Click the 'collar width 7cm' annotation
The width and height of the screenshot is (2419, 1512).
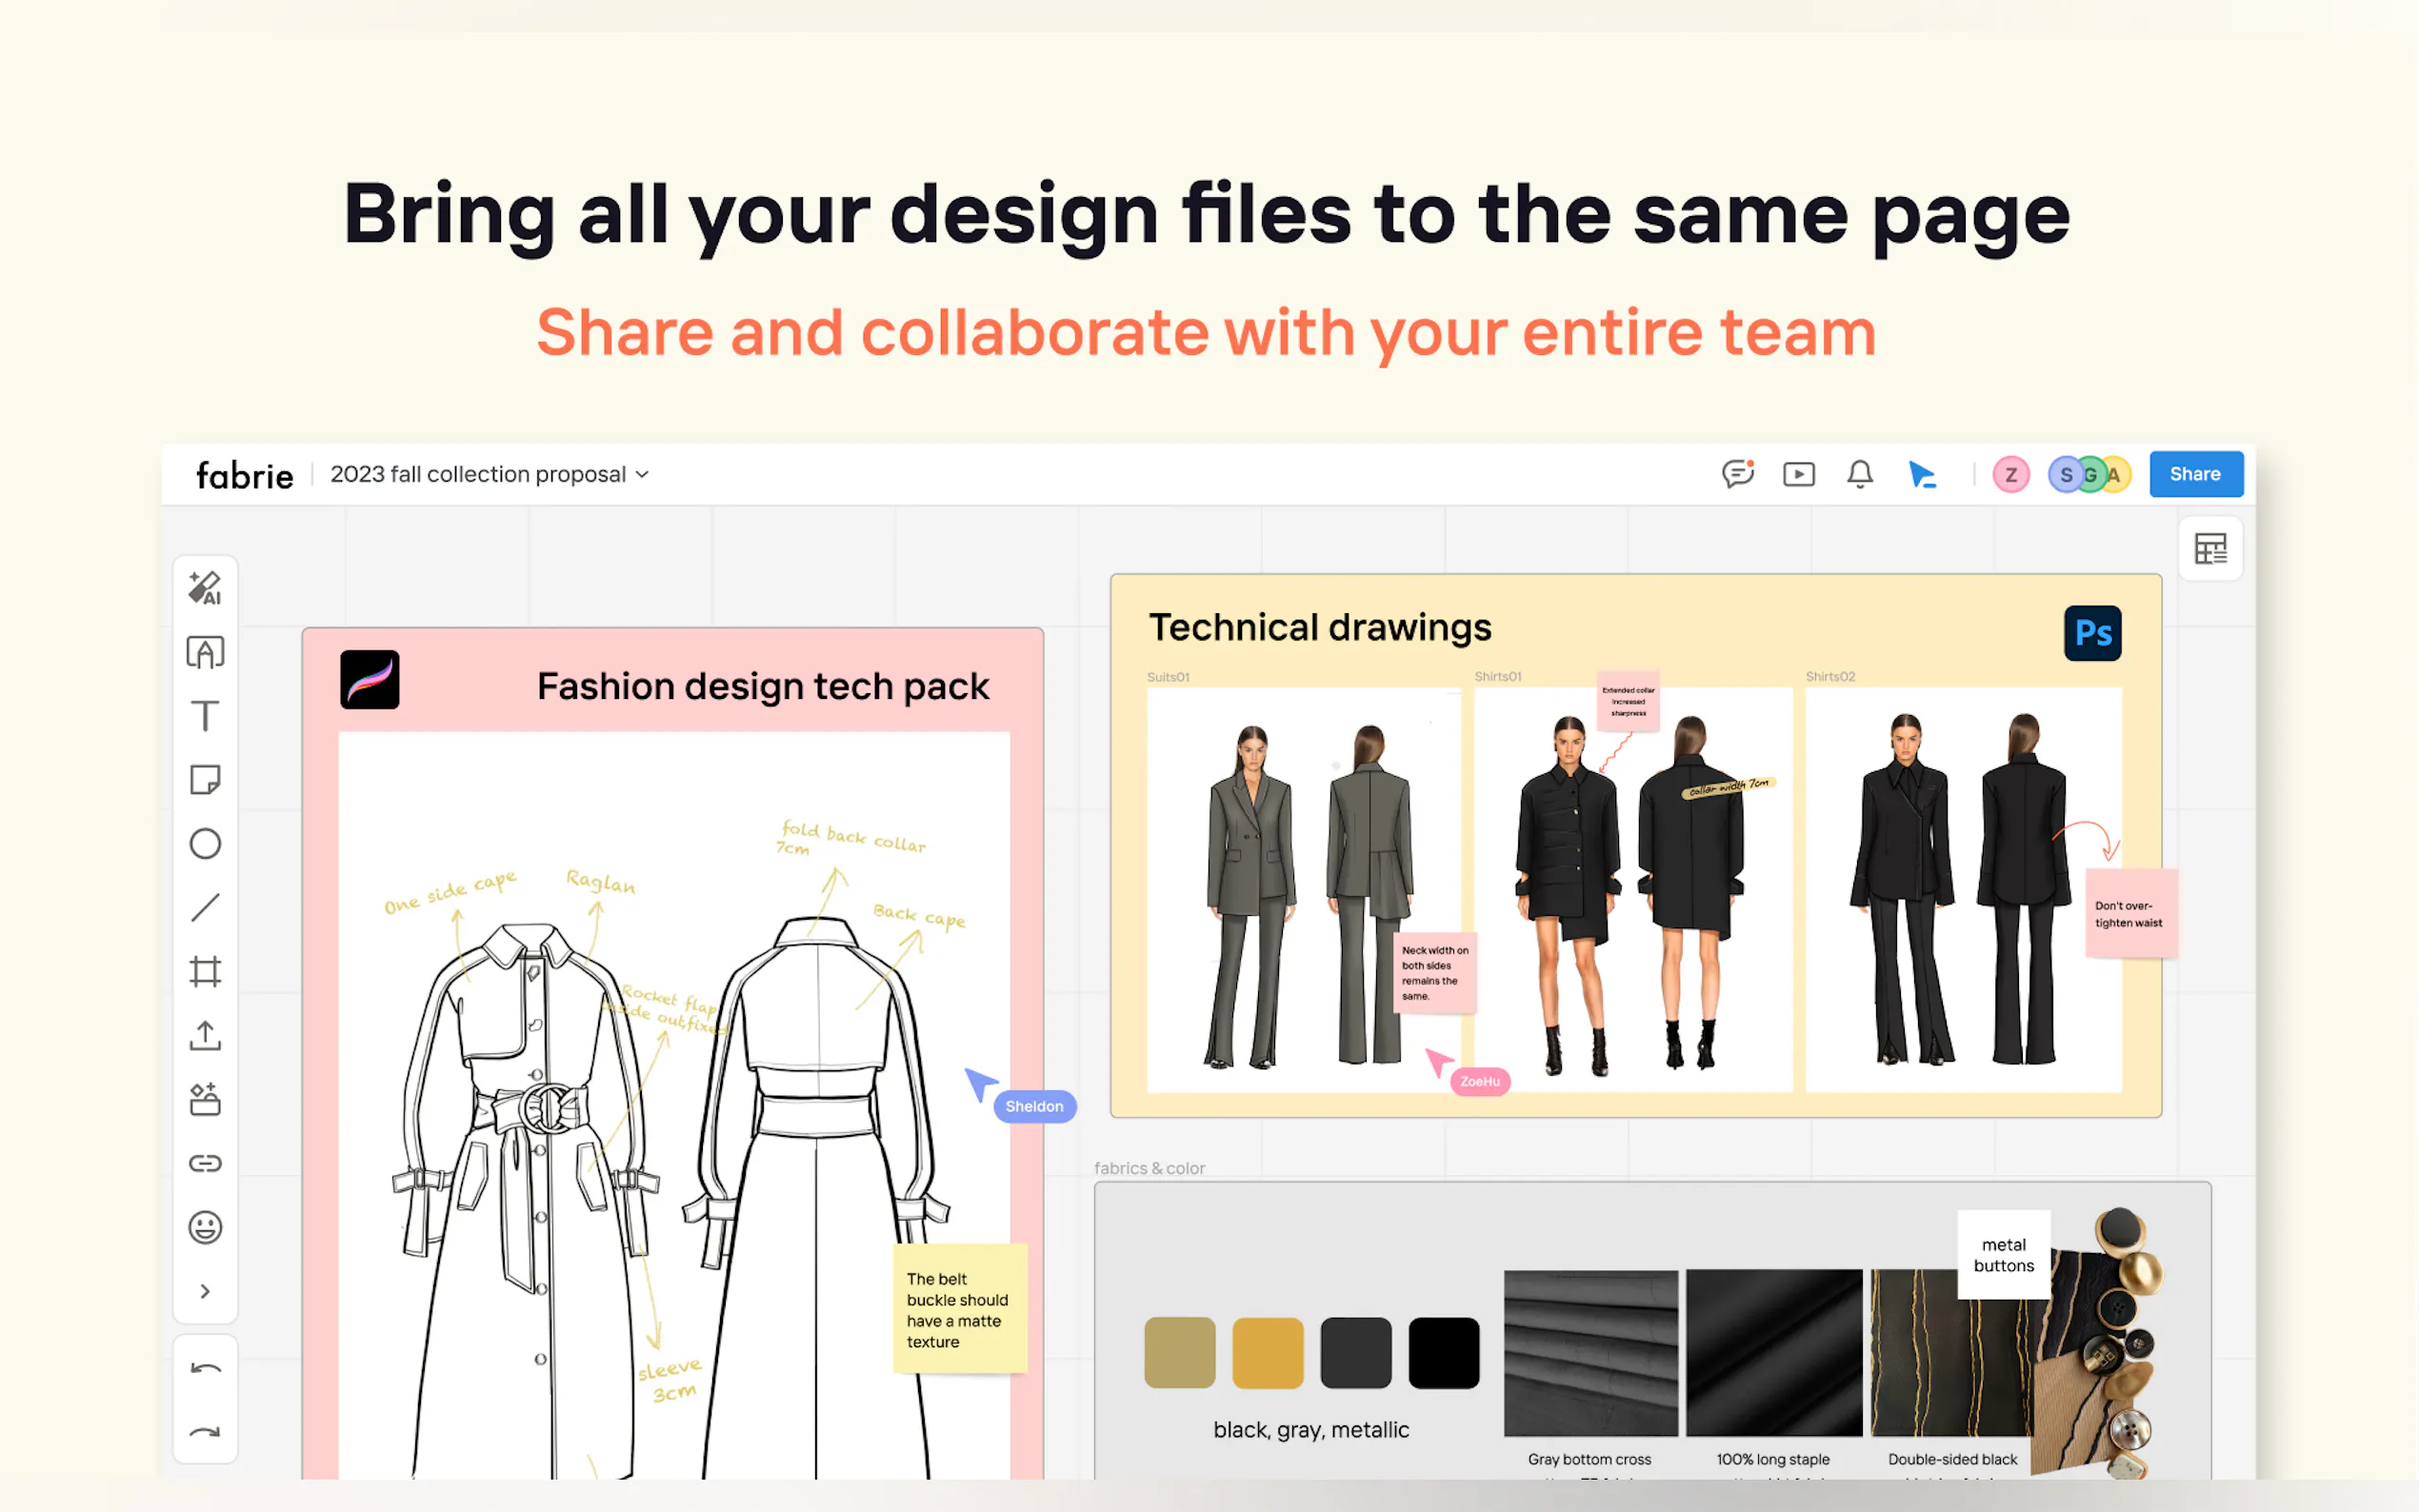point(1729,787)
